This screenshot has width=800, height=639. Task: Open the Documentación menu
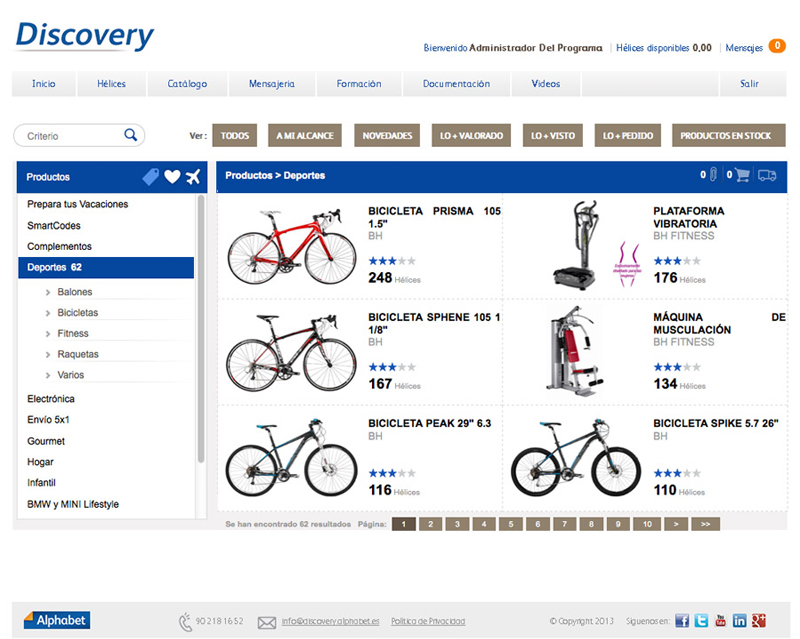[x=456, y=84]
